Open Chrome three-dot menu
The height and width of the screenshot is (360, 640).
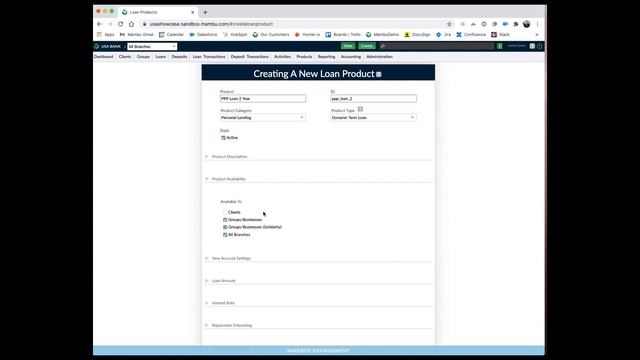(538, 24)
